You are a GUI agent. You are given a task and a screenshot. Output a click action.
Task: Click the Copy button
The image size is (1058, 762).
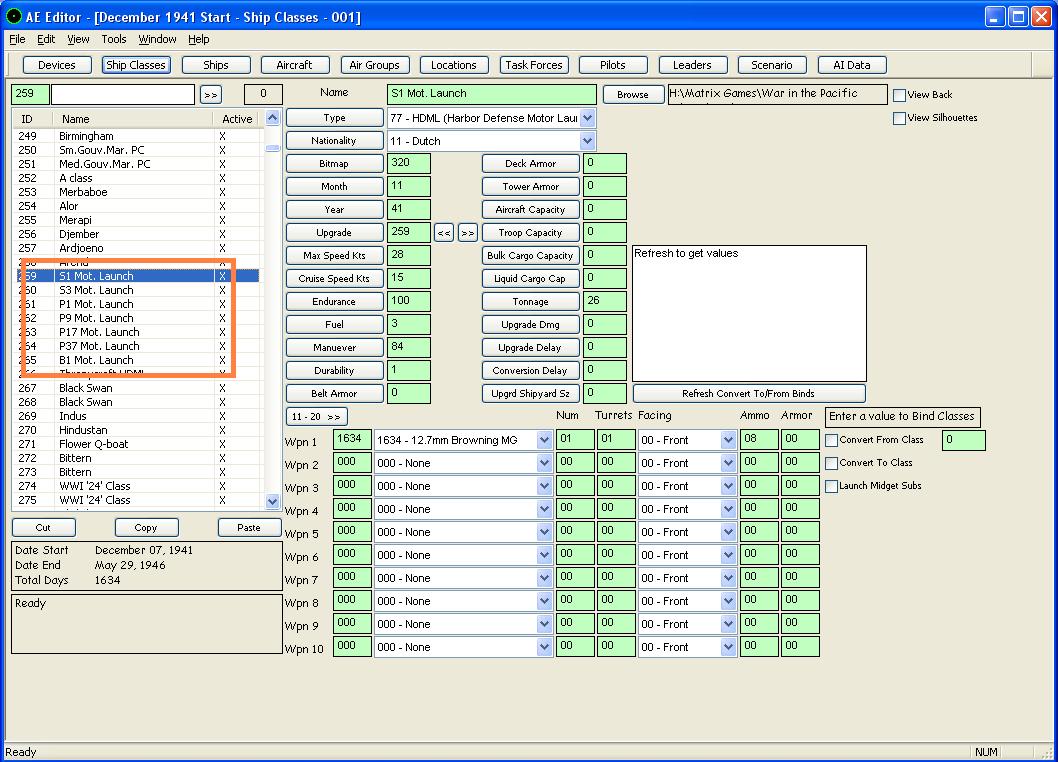(146, 527)
